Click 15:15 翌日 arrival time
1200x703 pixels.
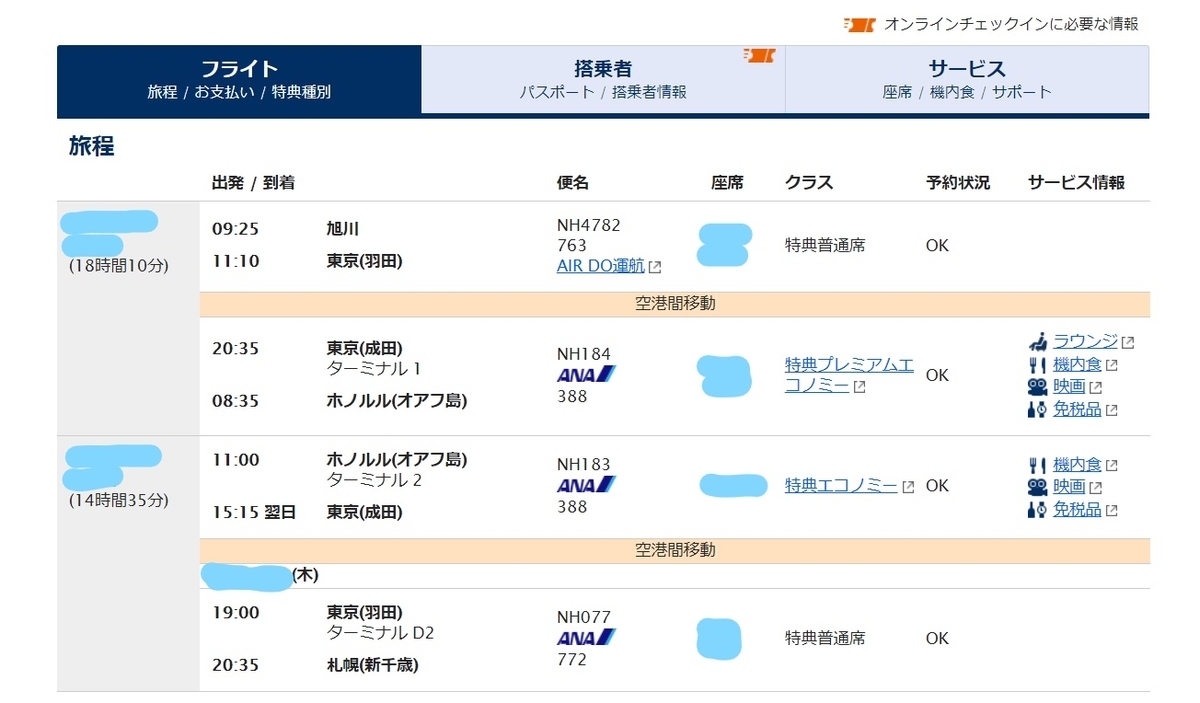click(254, 512)
